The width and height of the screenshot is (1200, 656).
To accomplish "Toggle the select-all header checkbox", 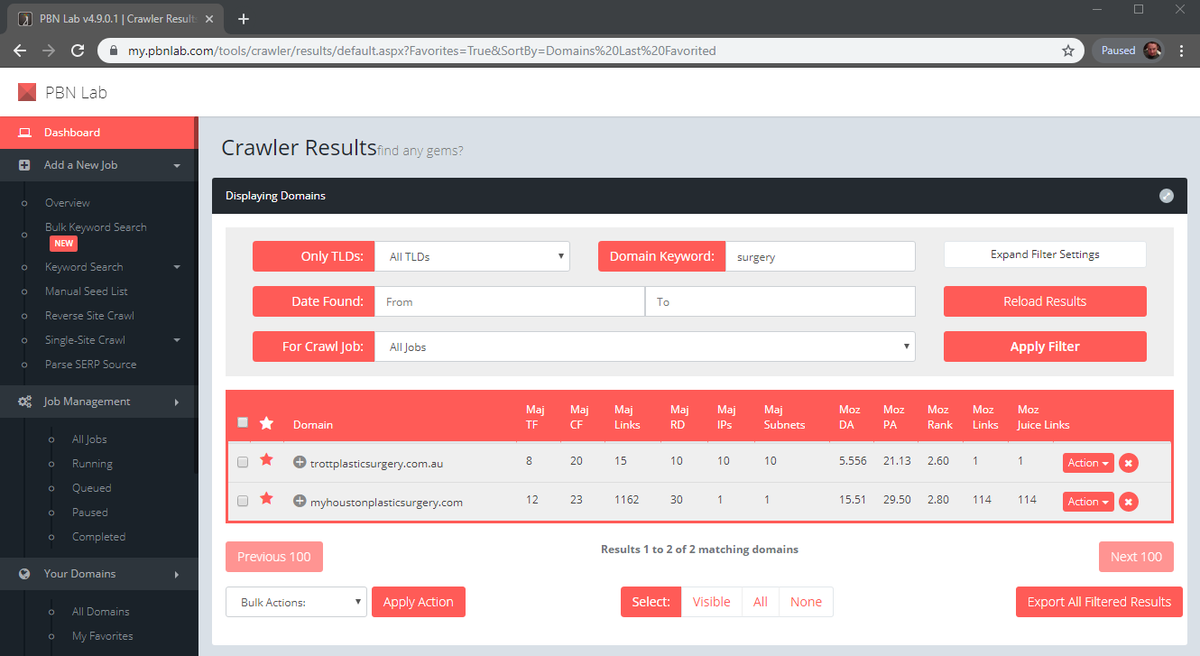I will coord(242,423).
